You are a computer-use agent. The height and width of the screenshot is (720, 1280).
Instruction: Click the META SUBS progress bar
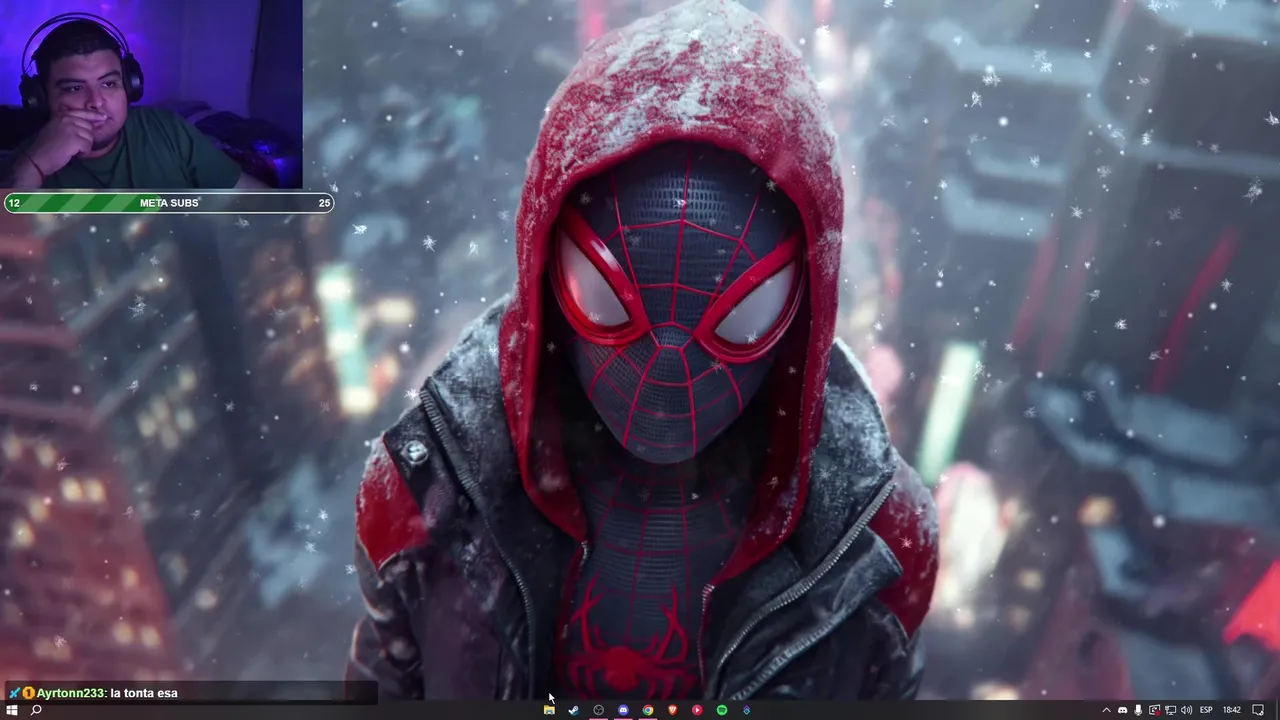(169, 203)
